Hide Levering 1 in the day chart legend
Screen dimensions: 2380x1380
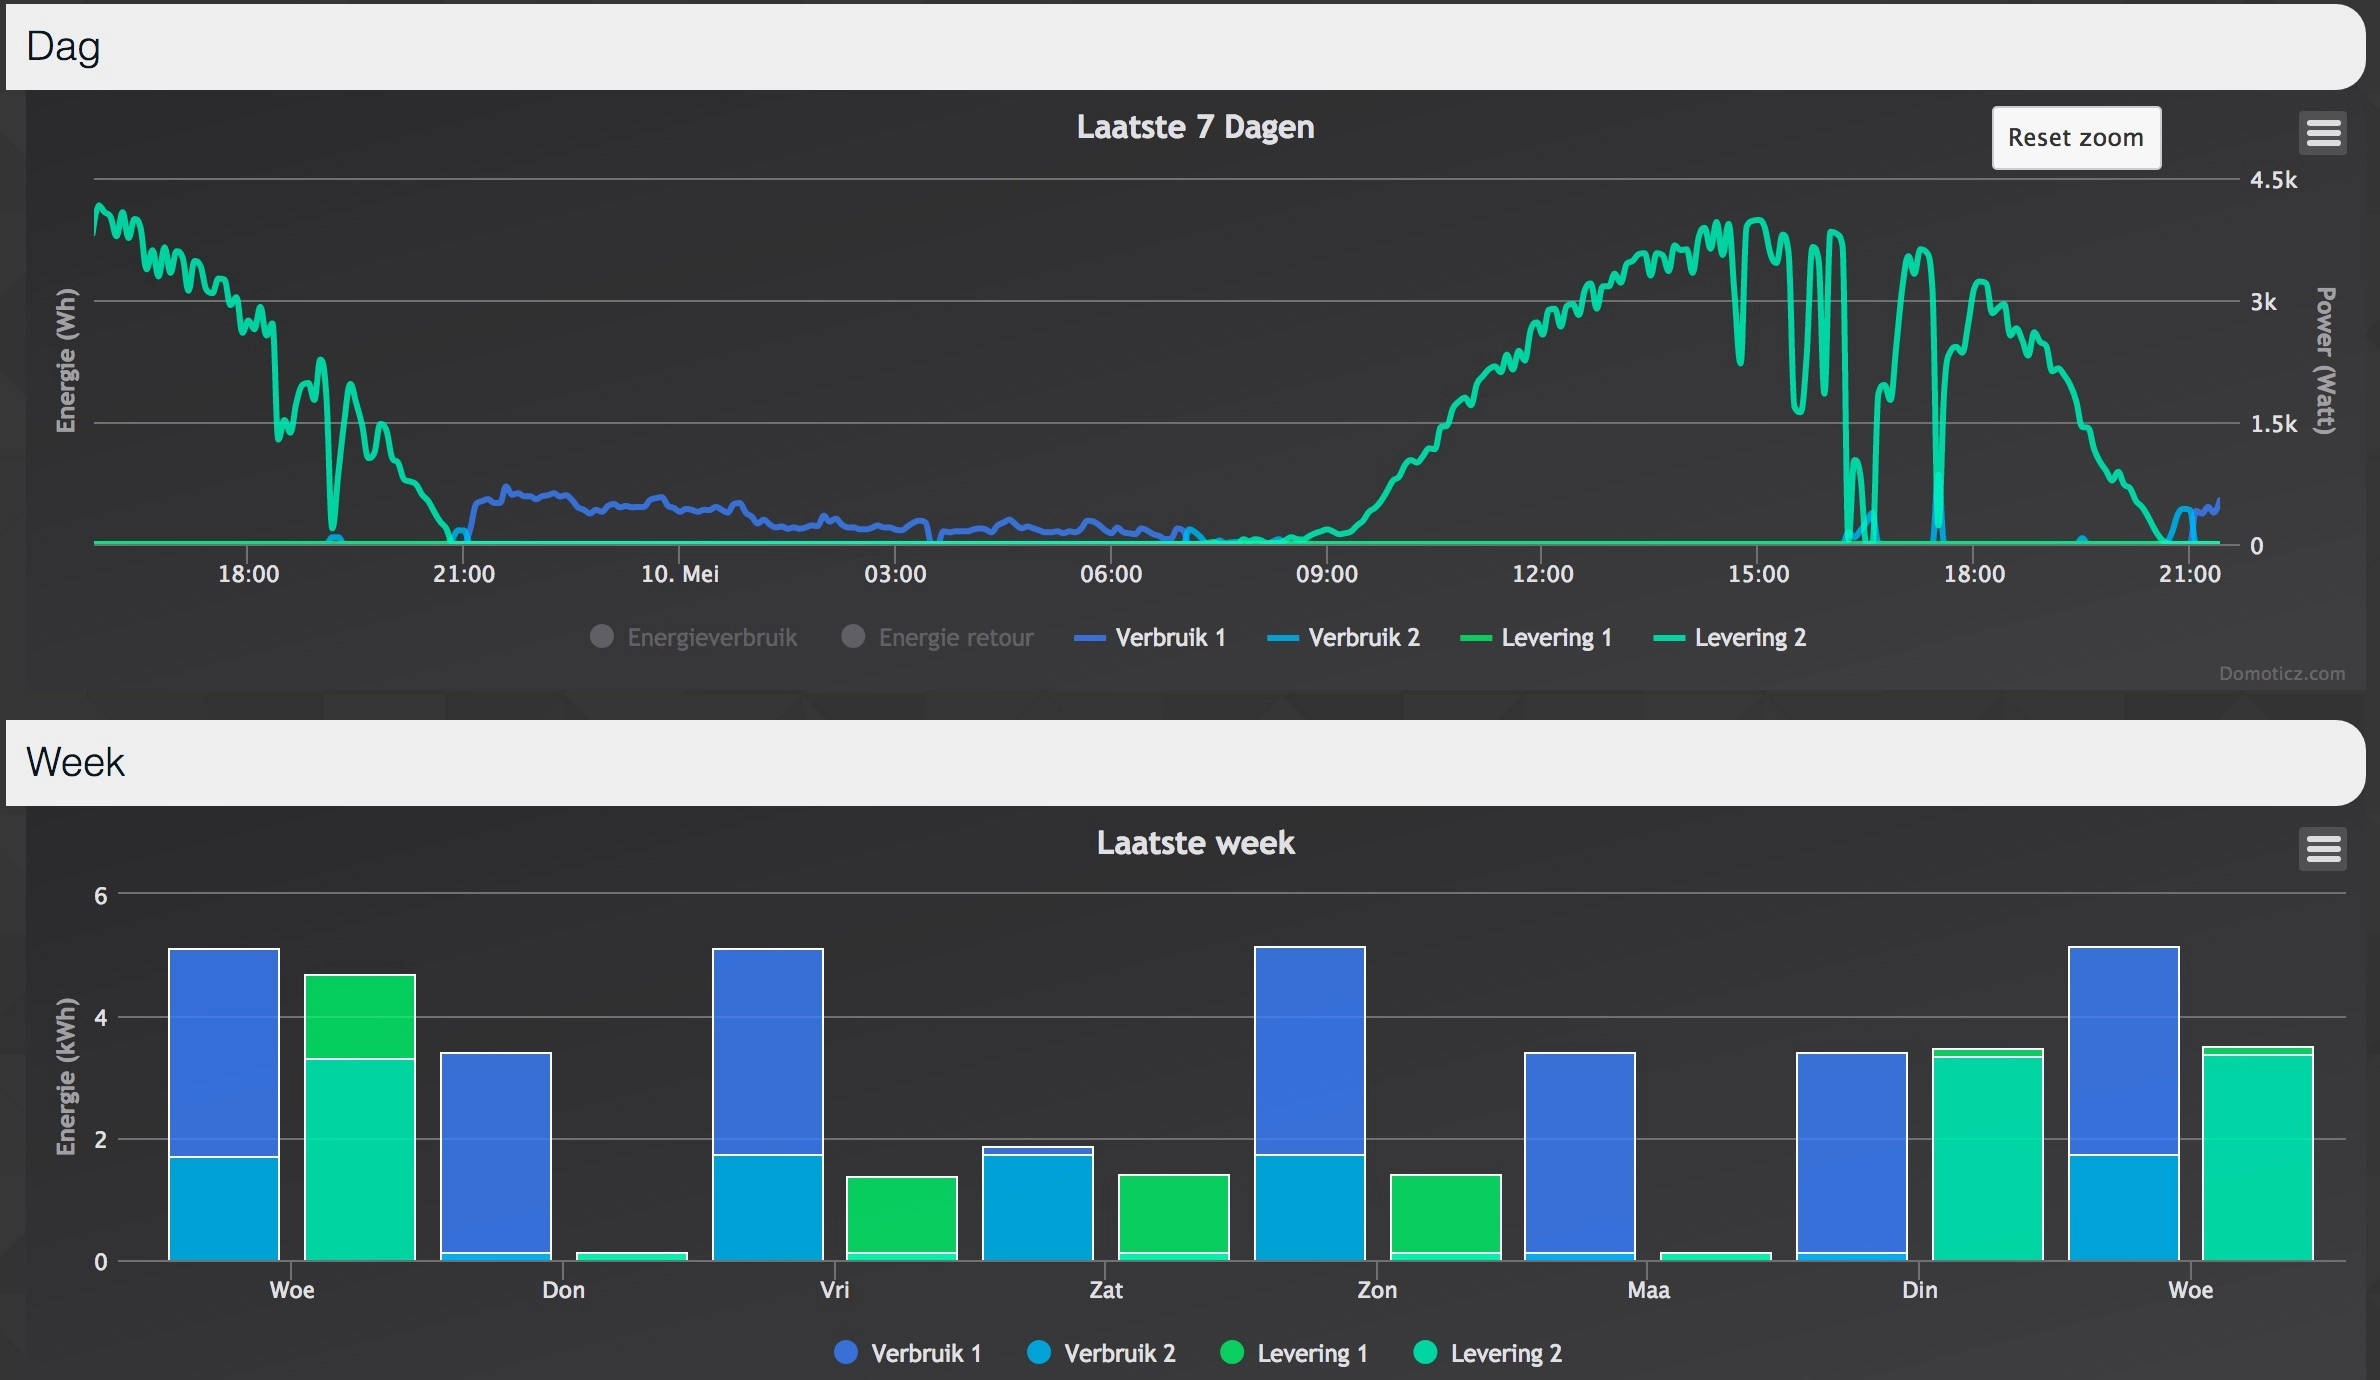tap(1556, 638)
